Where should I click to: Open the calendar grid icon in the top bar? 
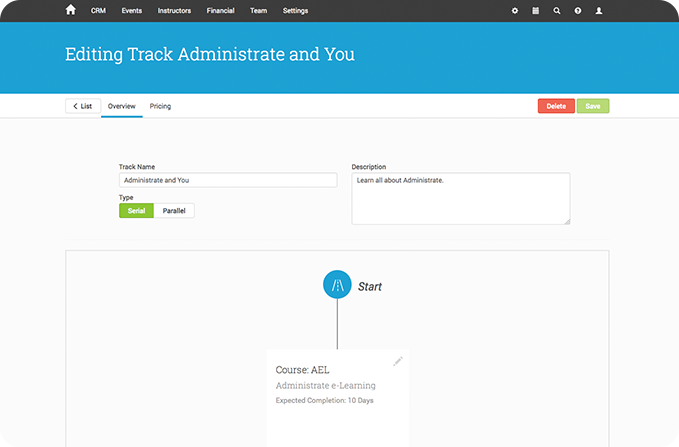click(x=536, y=11)
